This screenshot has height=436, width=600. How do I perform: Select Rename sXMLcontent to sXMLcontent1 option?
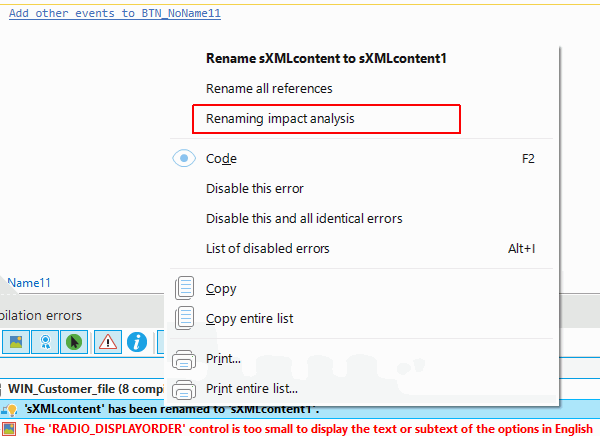[326, 58]
